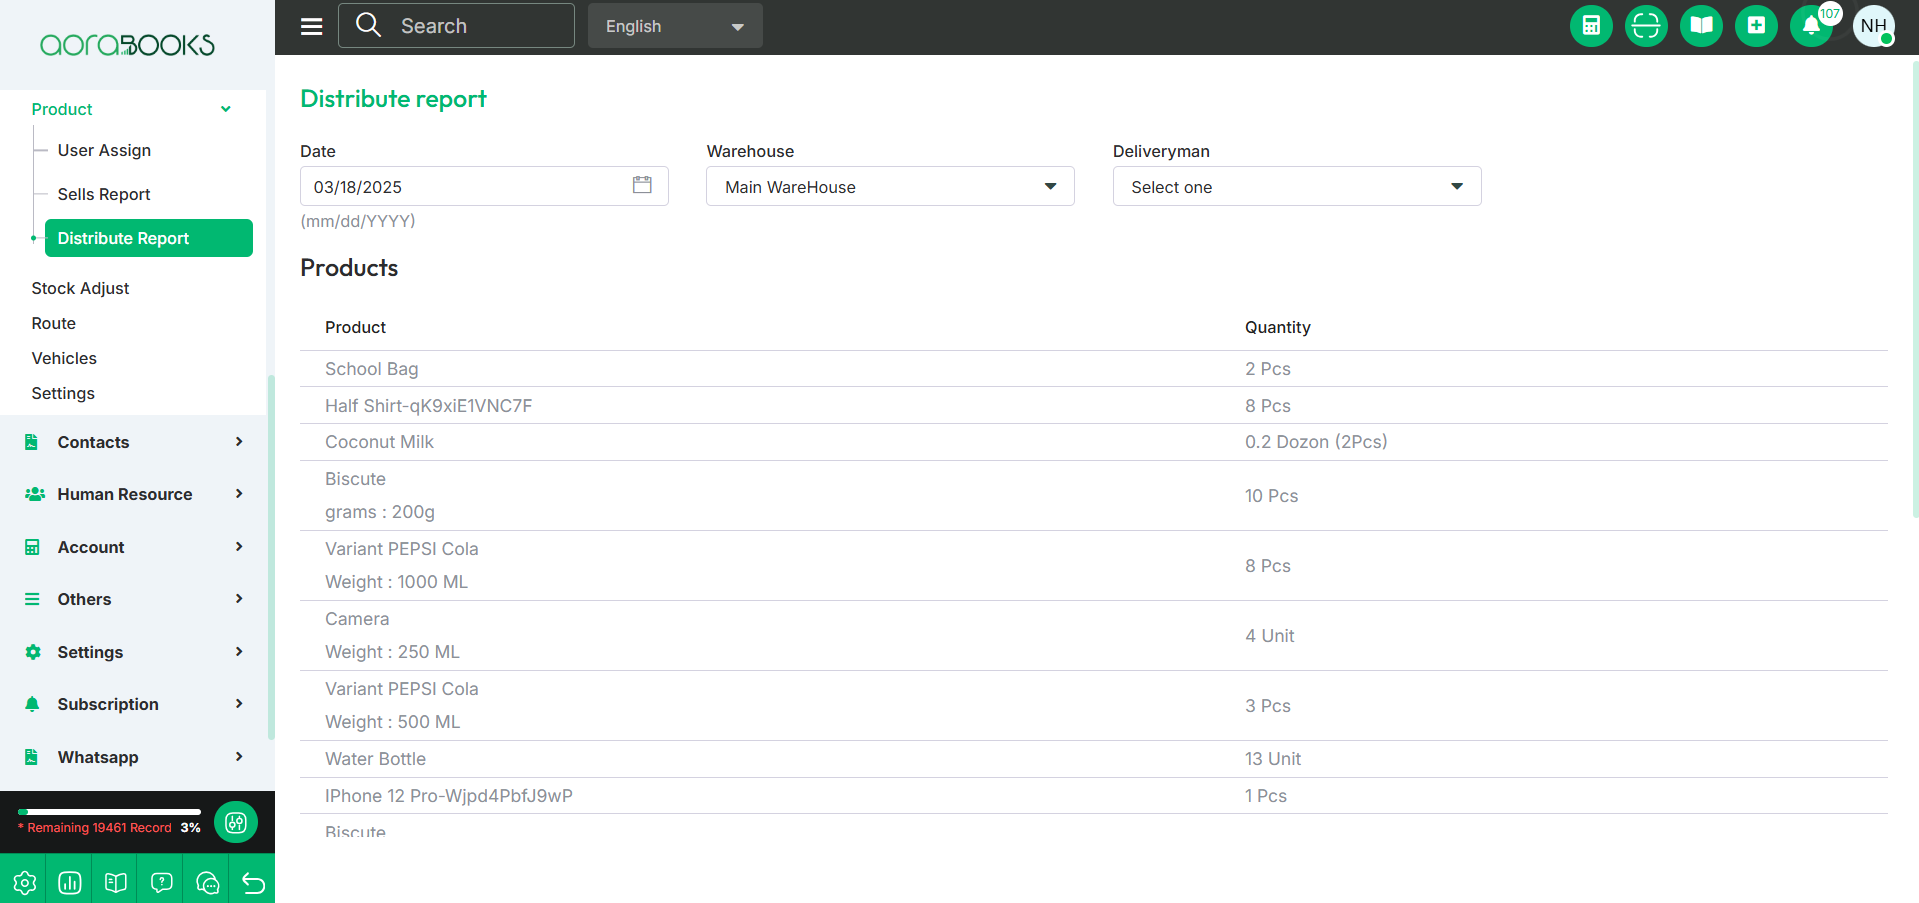1919x903 pixels.
Task: Open the English language dropdown
Action: (x=675, y=26)
